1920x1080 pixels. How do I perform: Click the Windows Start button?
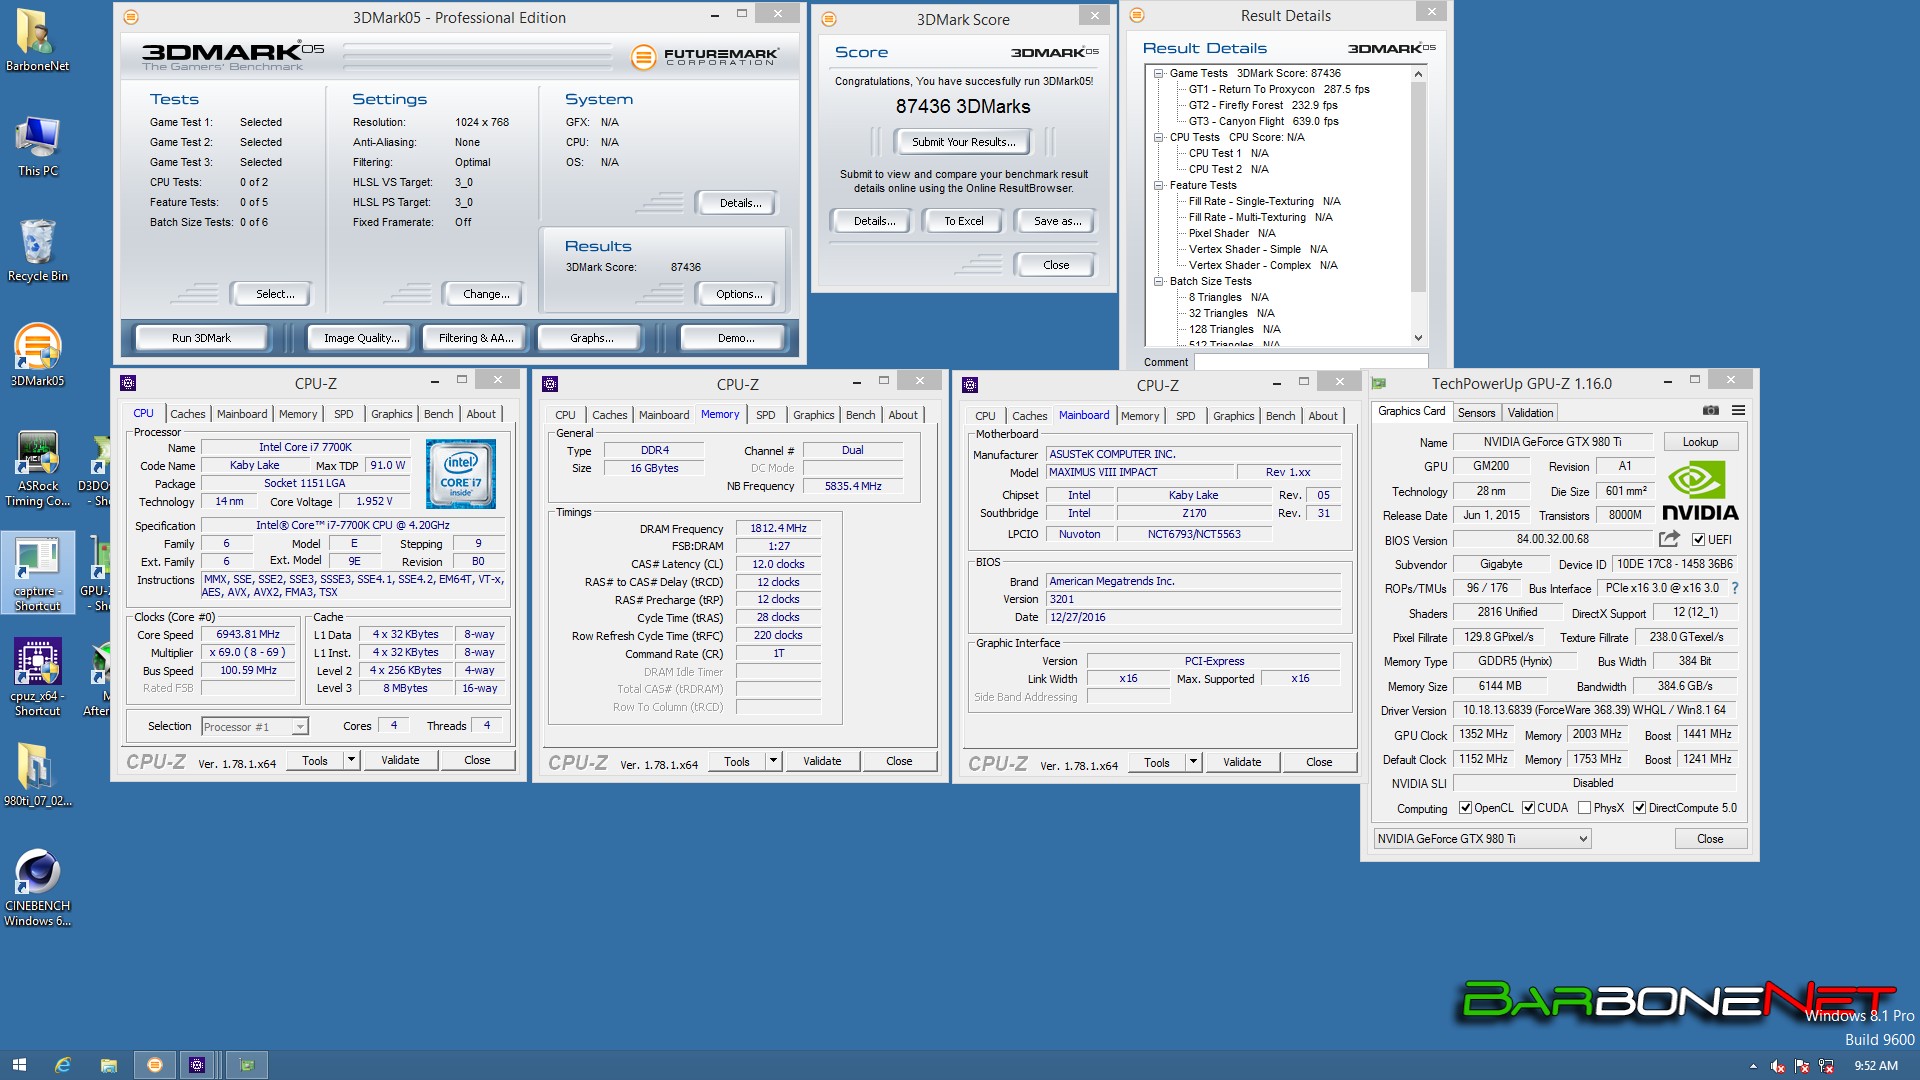point(18,1065)
